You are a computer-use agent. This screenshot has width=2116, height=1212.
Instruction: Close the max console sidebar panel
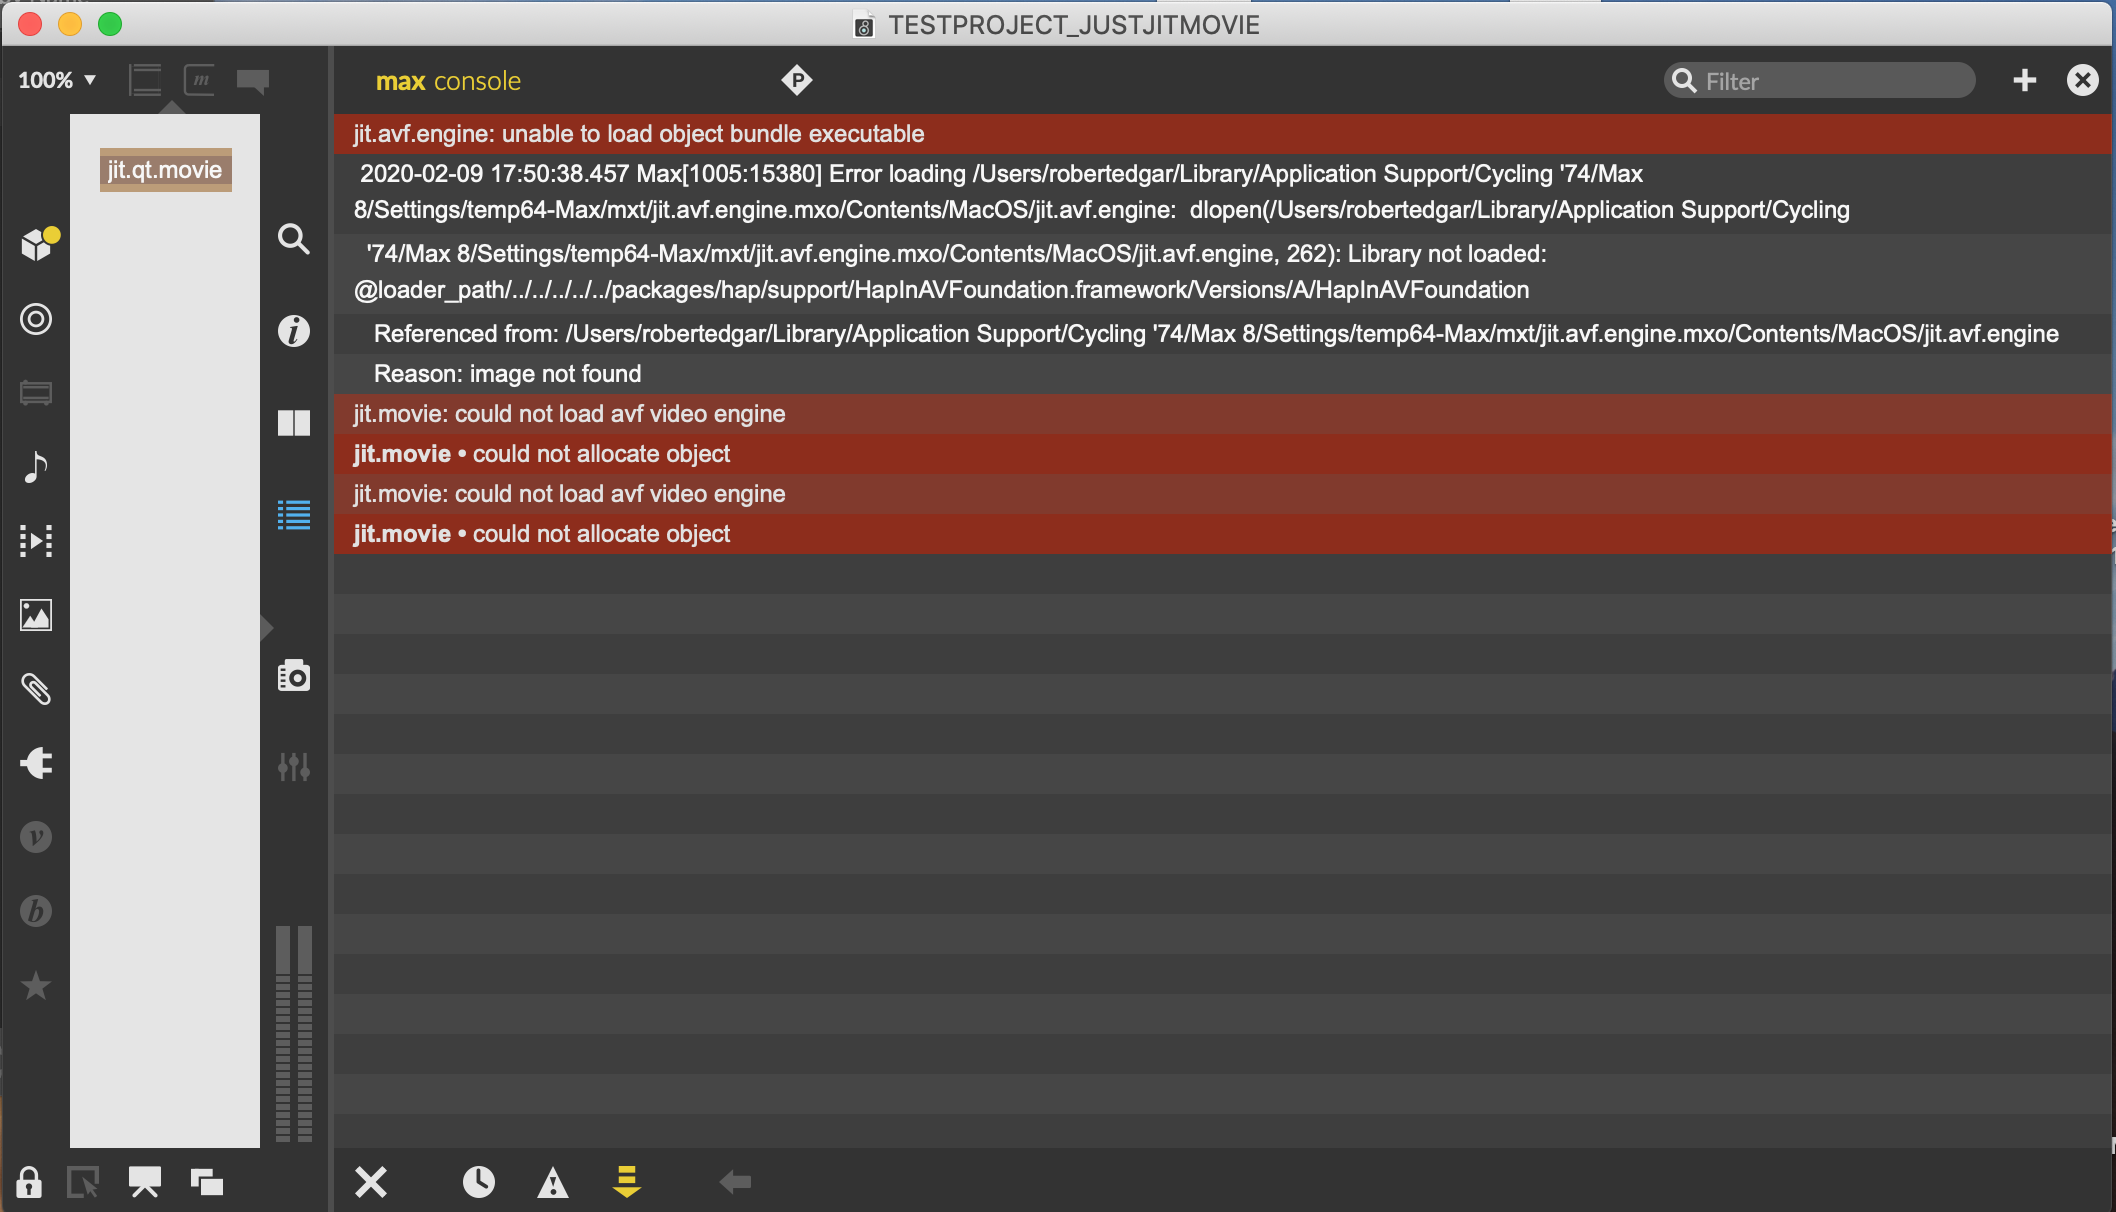tap(2083, 80)
